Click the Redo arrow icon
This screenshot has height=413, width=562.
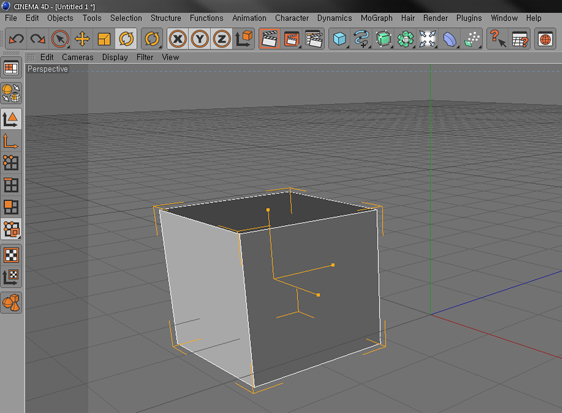coord(38,39)
